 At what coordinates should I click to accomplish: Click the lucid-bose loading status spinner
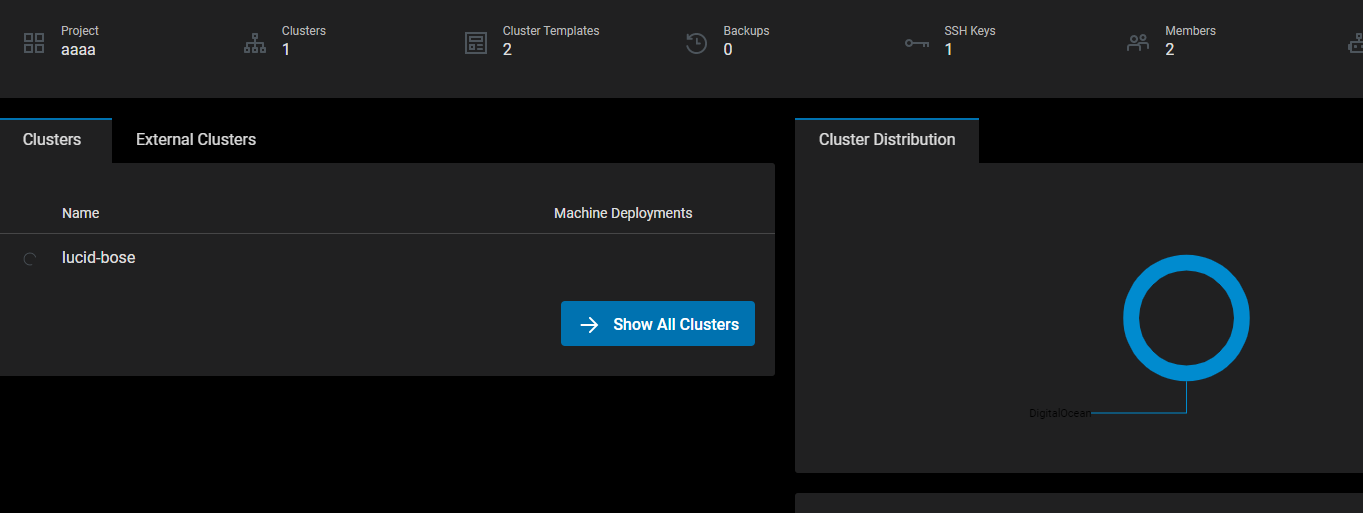pyautogui.click(x=30, y=258)
